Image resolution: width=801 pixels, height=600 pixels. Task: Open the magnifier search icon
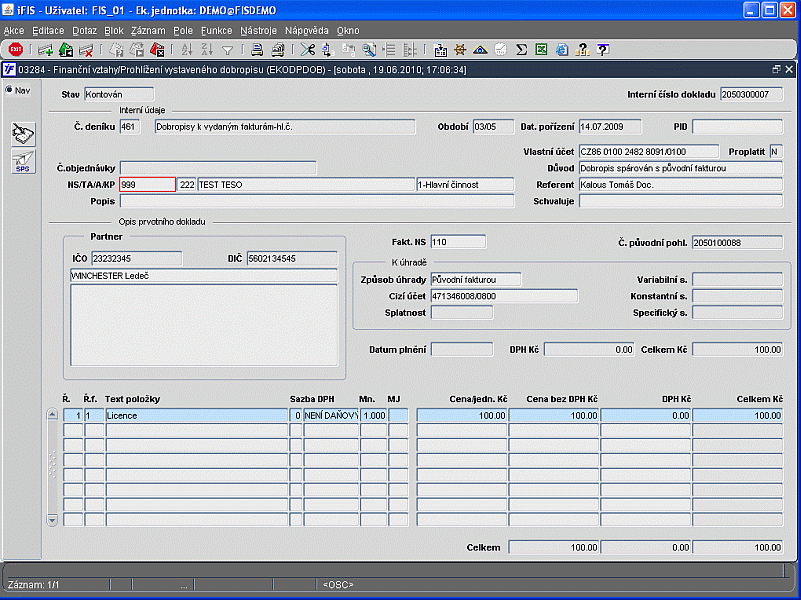coord(369,50)
